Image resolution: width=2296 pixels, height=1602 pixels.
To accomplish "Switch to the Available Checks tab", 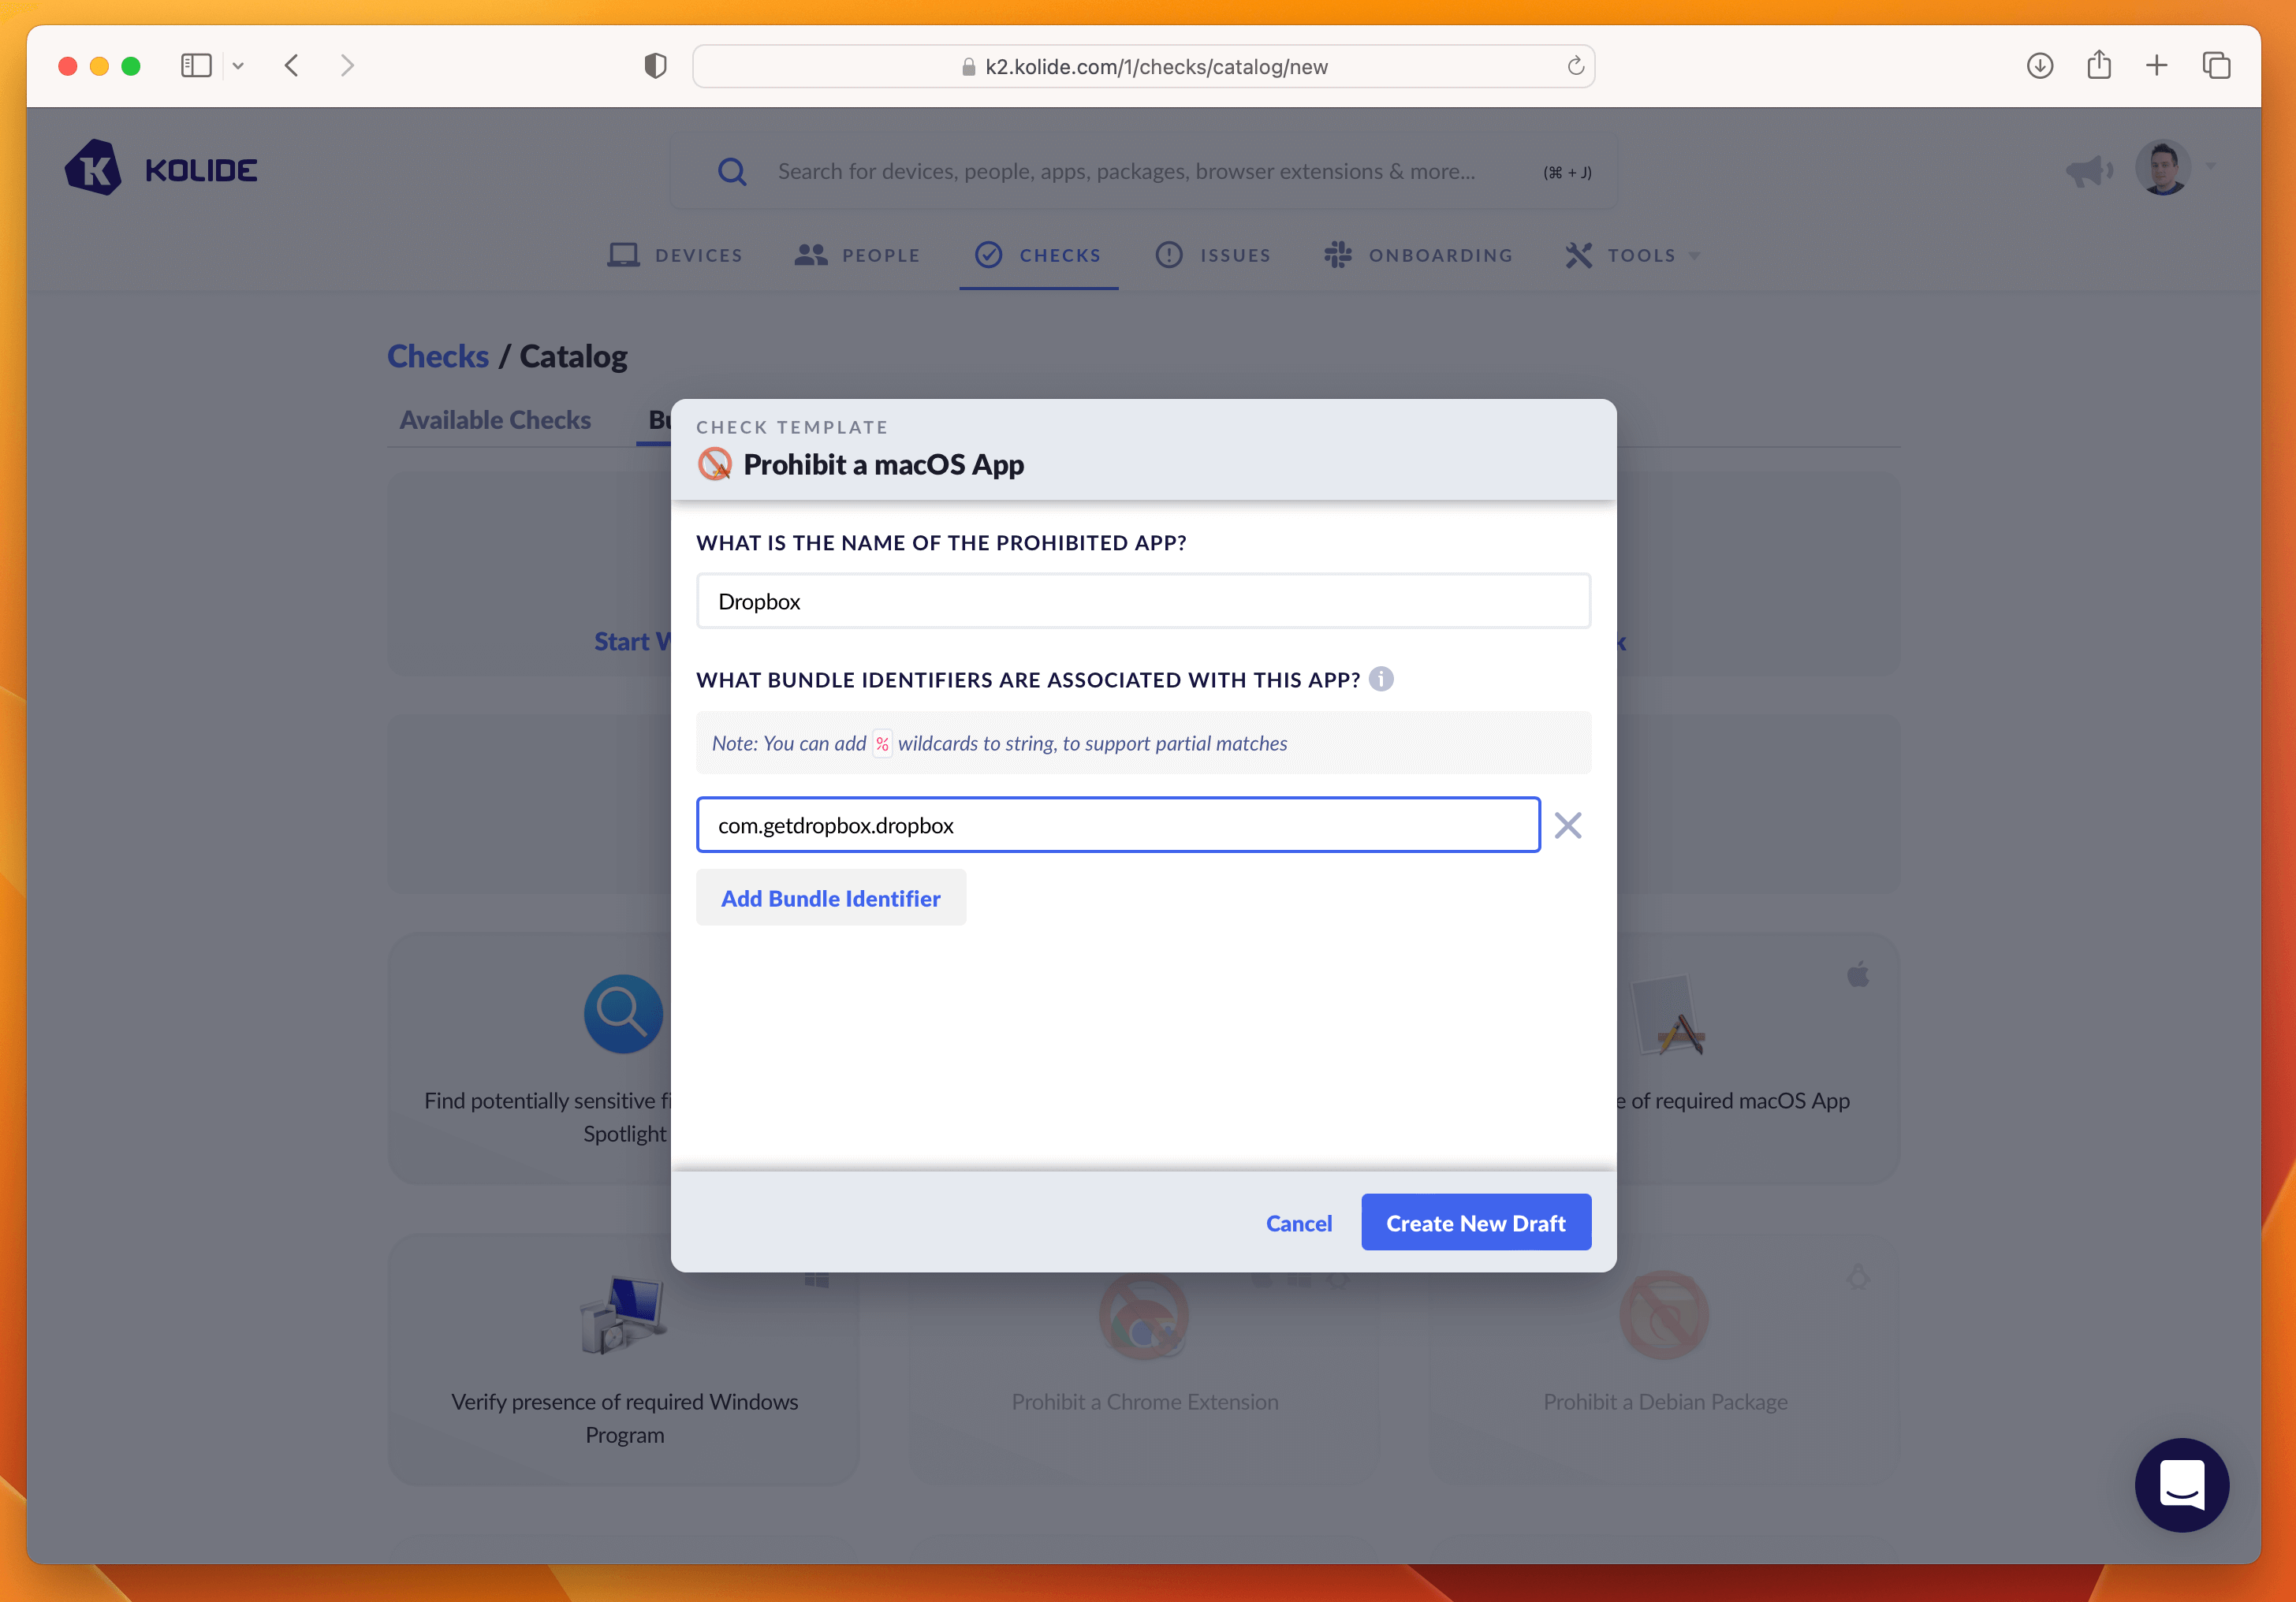I will tap(495, 420).
